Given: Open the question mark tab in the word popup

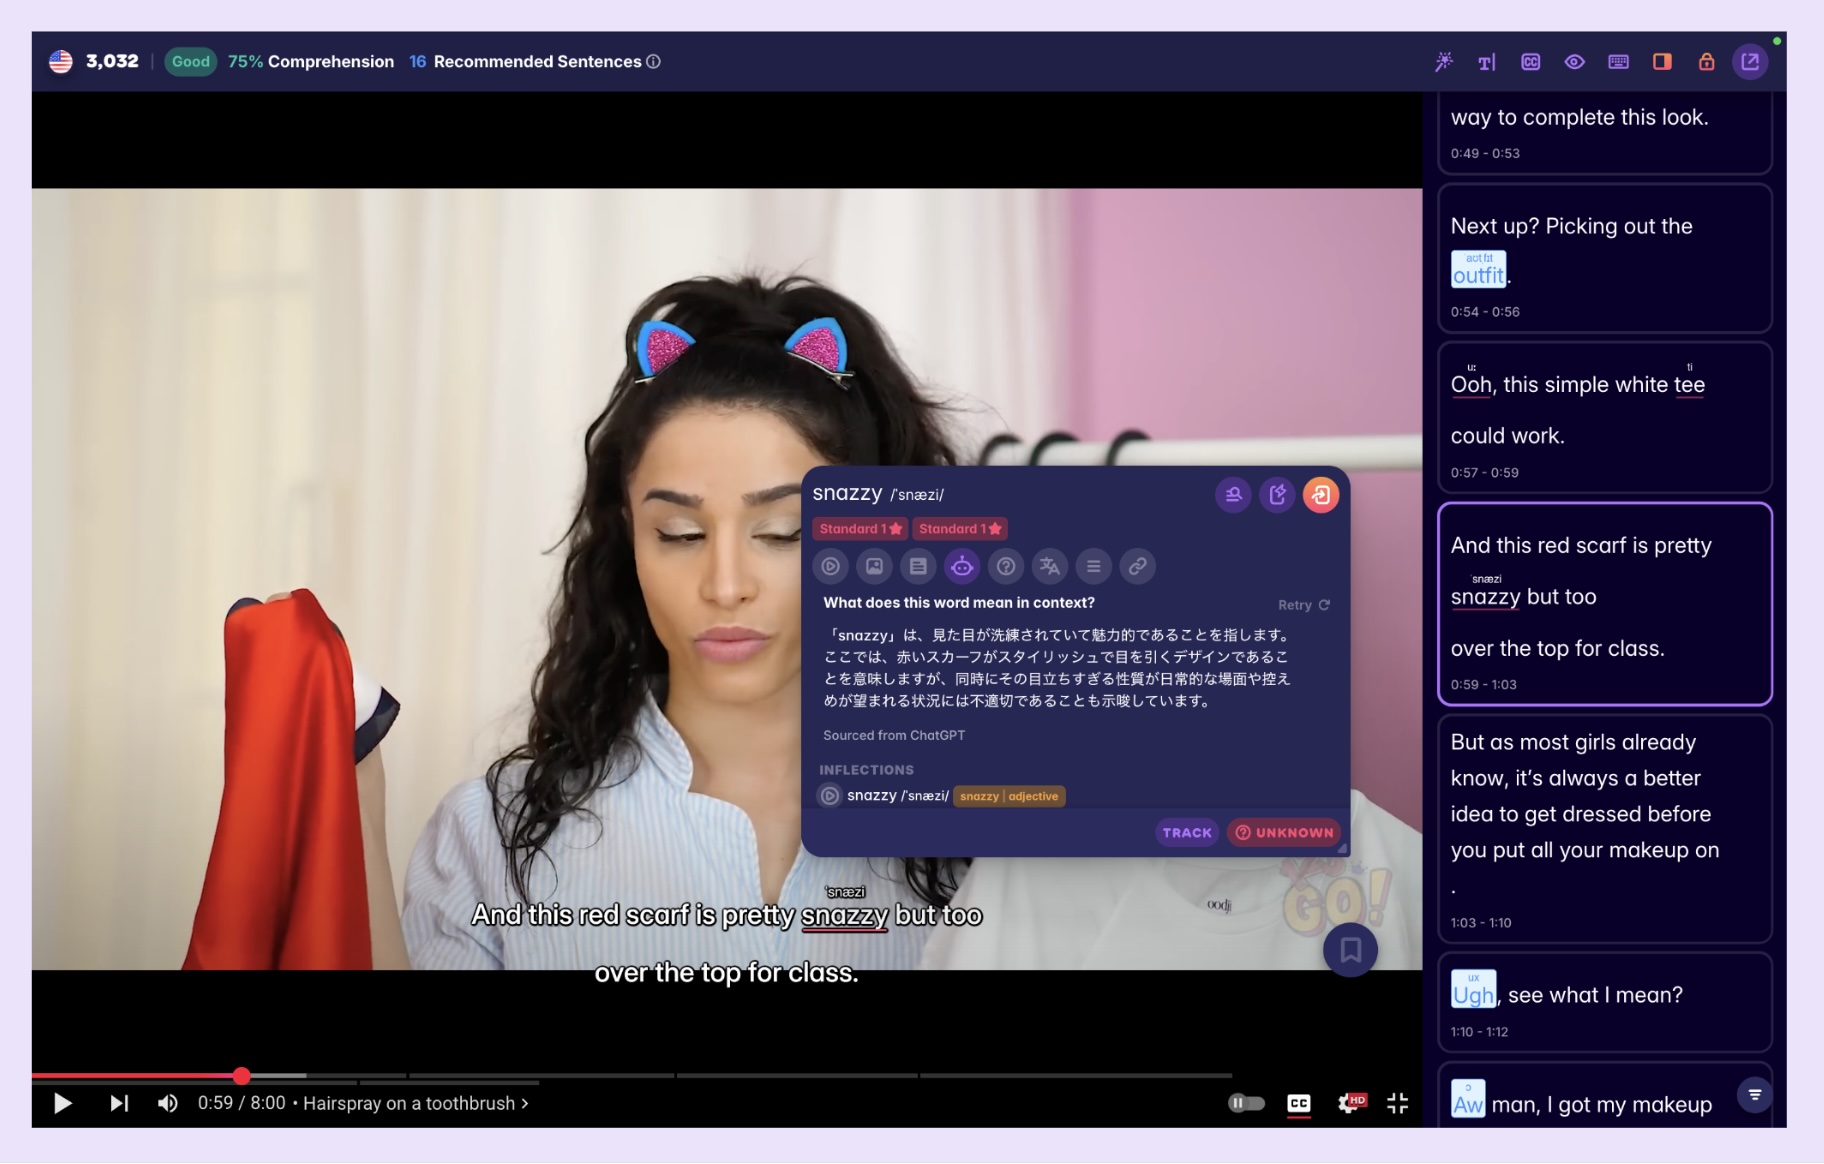Looking at the screenshot, I should pos(1006,567).
